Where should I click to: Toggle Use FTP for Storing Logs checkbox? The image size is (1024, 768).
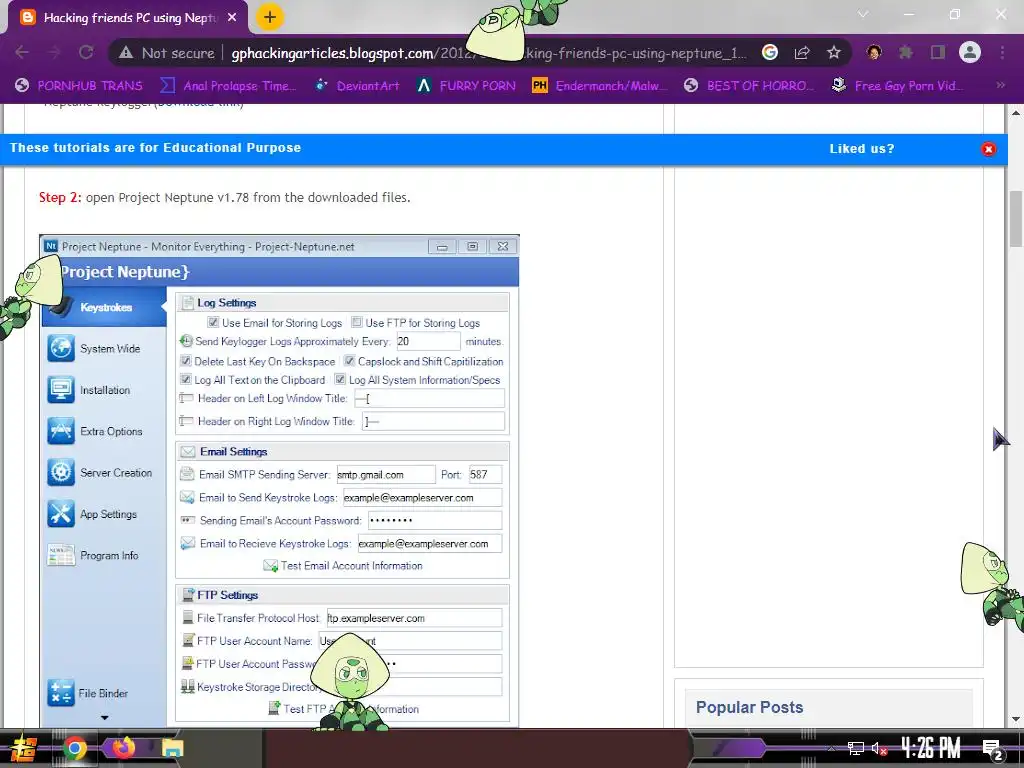(x=357, y=322)
